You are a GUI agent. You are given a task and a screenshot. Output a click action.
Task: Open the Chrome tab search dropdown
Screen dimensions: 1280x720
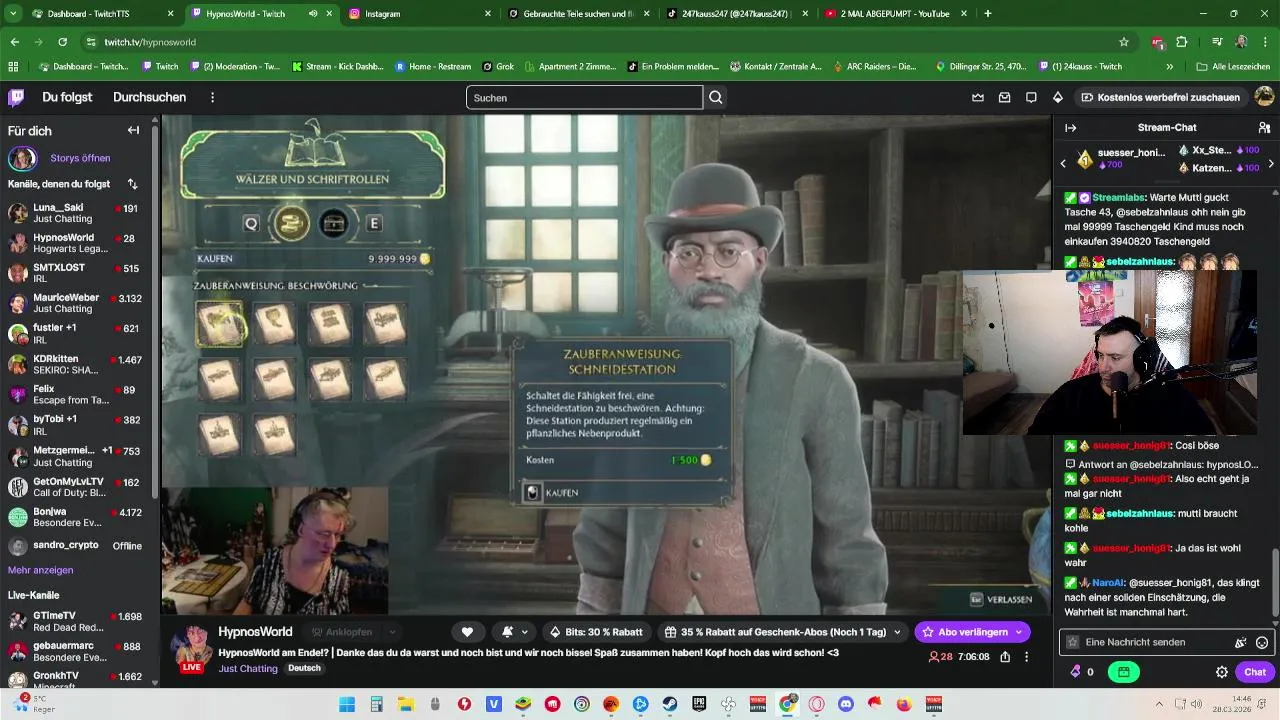coord(14,14)
